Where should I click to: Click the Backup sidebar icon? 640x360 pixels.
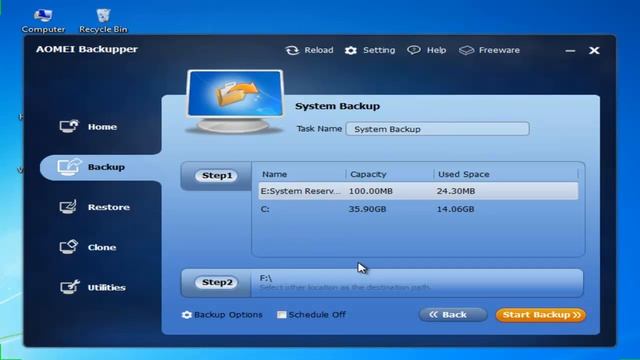[x=69, y=167]
